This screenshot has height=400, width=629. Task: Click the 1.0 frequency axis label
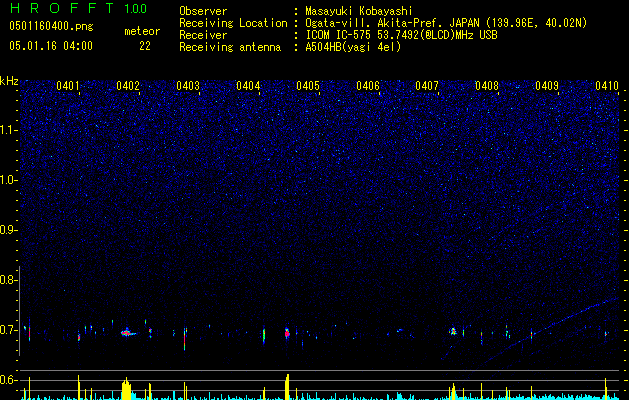click(9, 180)
